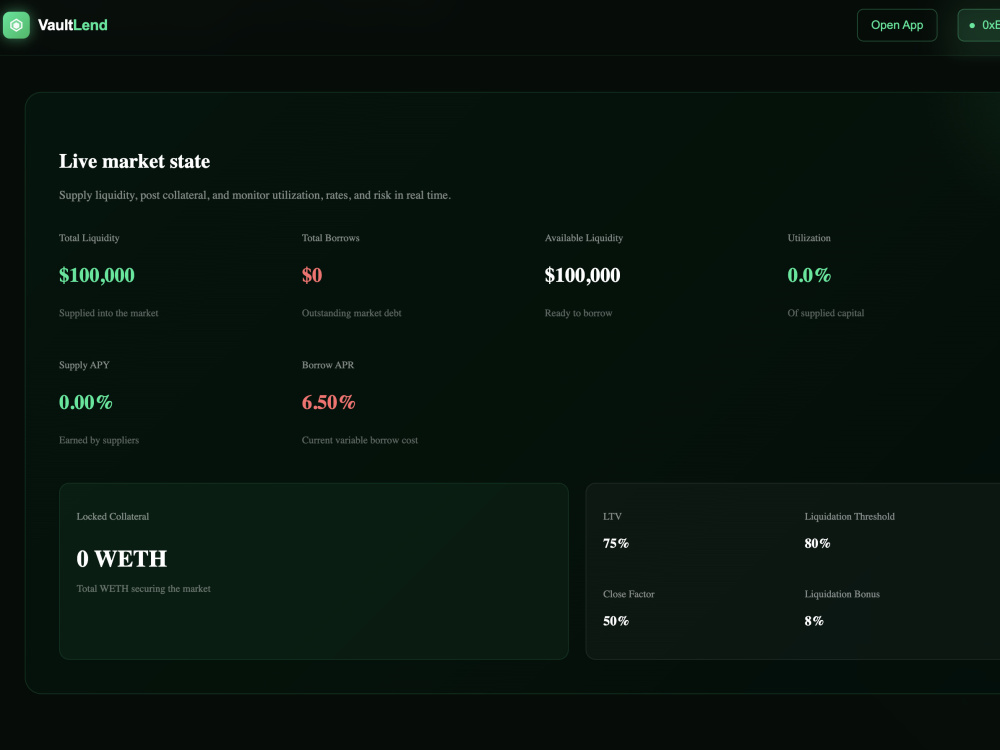Click the LTV 75% value

tap(615, 543)
